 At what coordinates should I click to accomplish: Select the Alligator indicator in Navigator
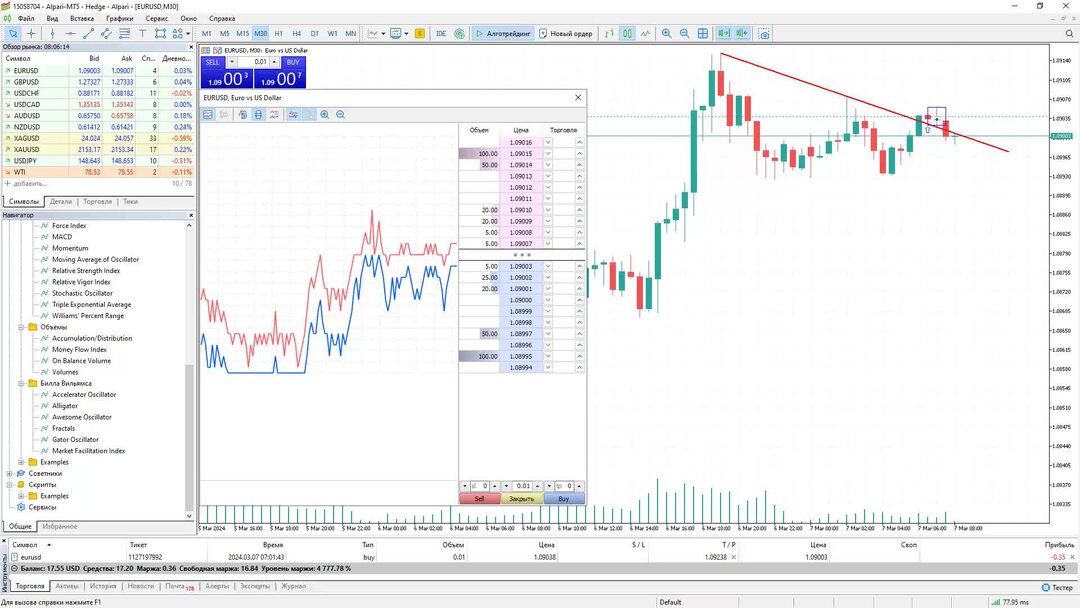(65, 406)
